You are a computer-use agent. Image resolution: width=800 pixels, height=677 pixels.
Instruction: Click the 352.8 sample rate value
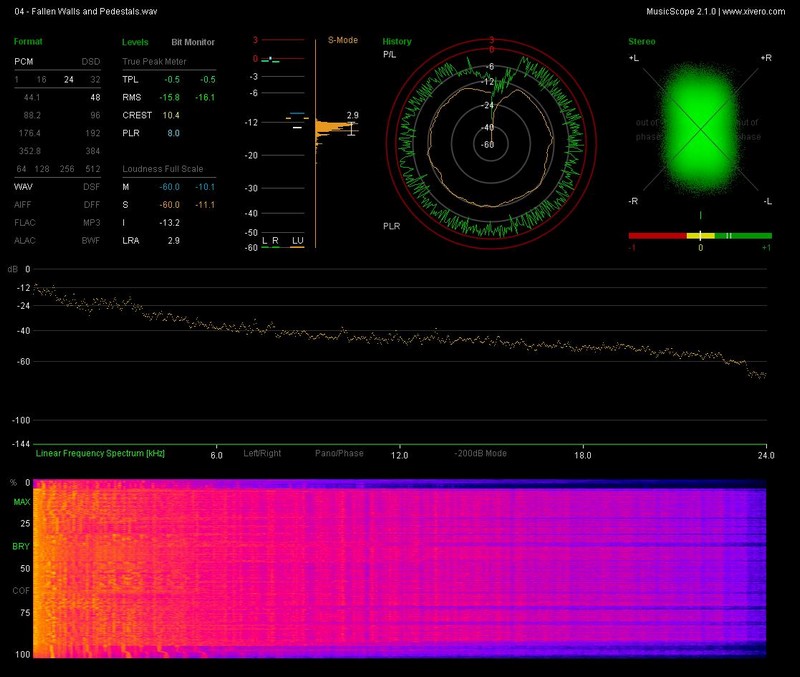(x=30, y=151)
